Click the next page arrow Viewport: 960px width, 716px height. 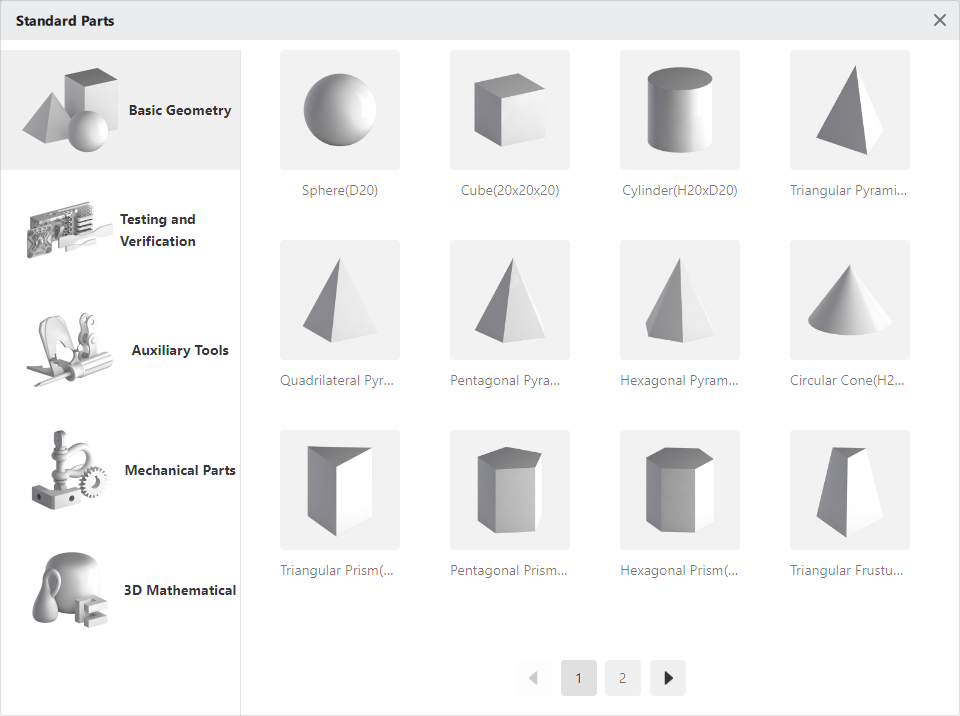668,678
